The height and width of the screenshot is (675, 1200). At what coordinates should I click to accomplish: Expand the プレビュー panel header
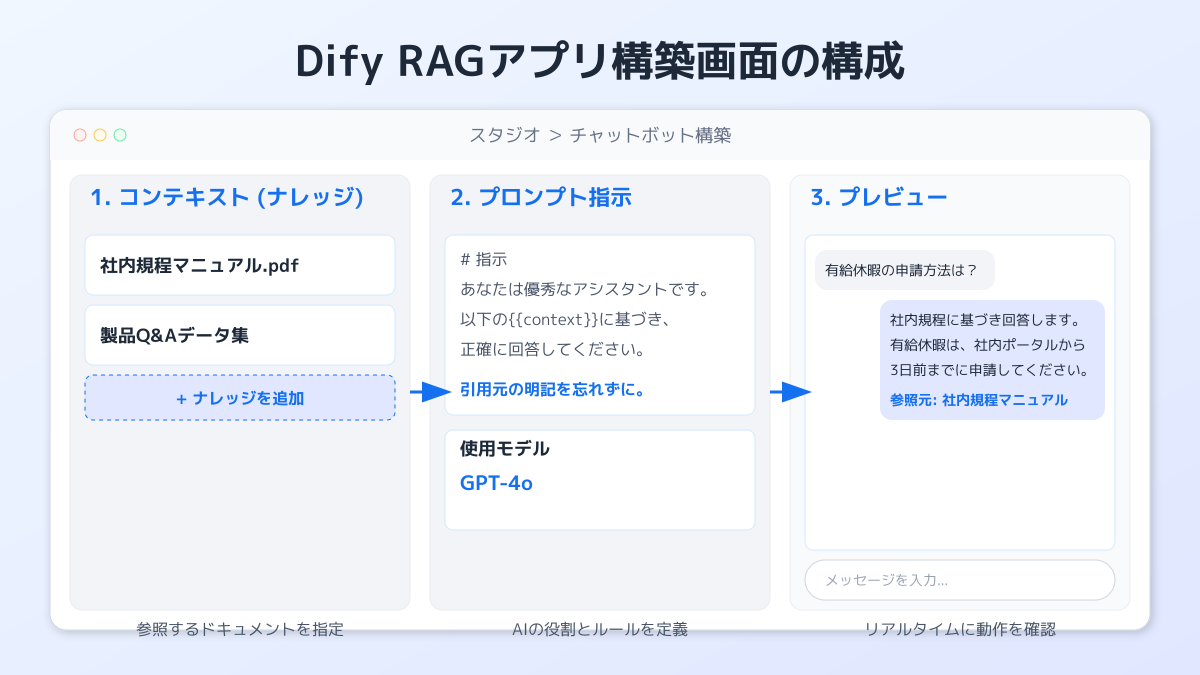[x=875, y=197]
